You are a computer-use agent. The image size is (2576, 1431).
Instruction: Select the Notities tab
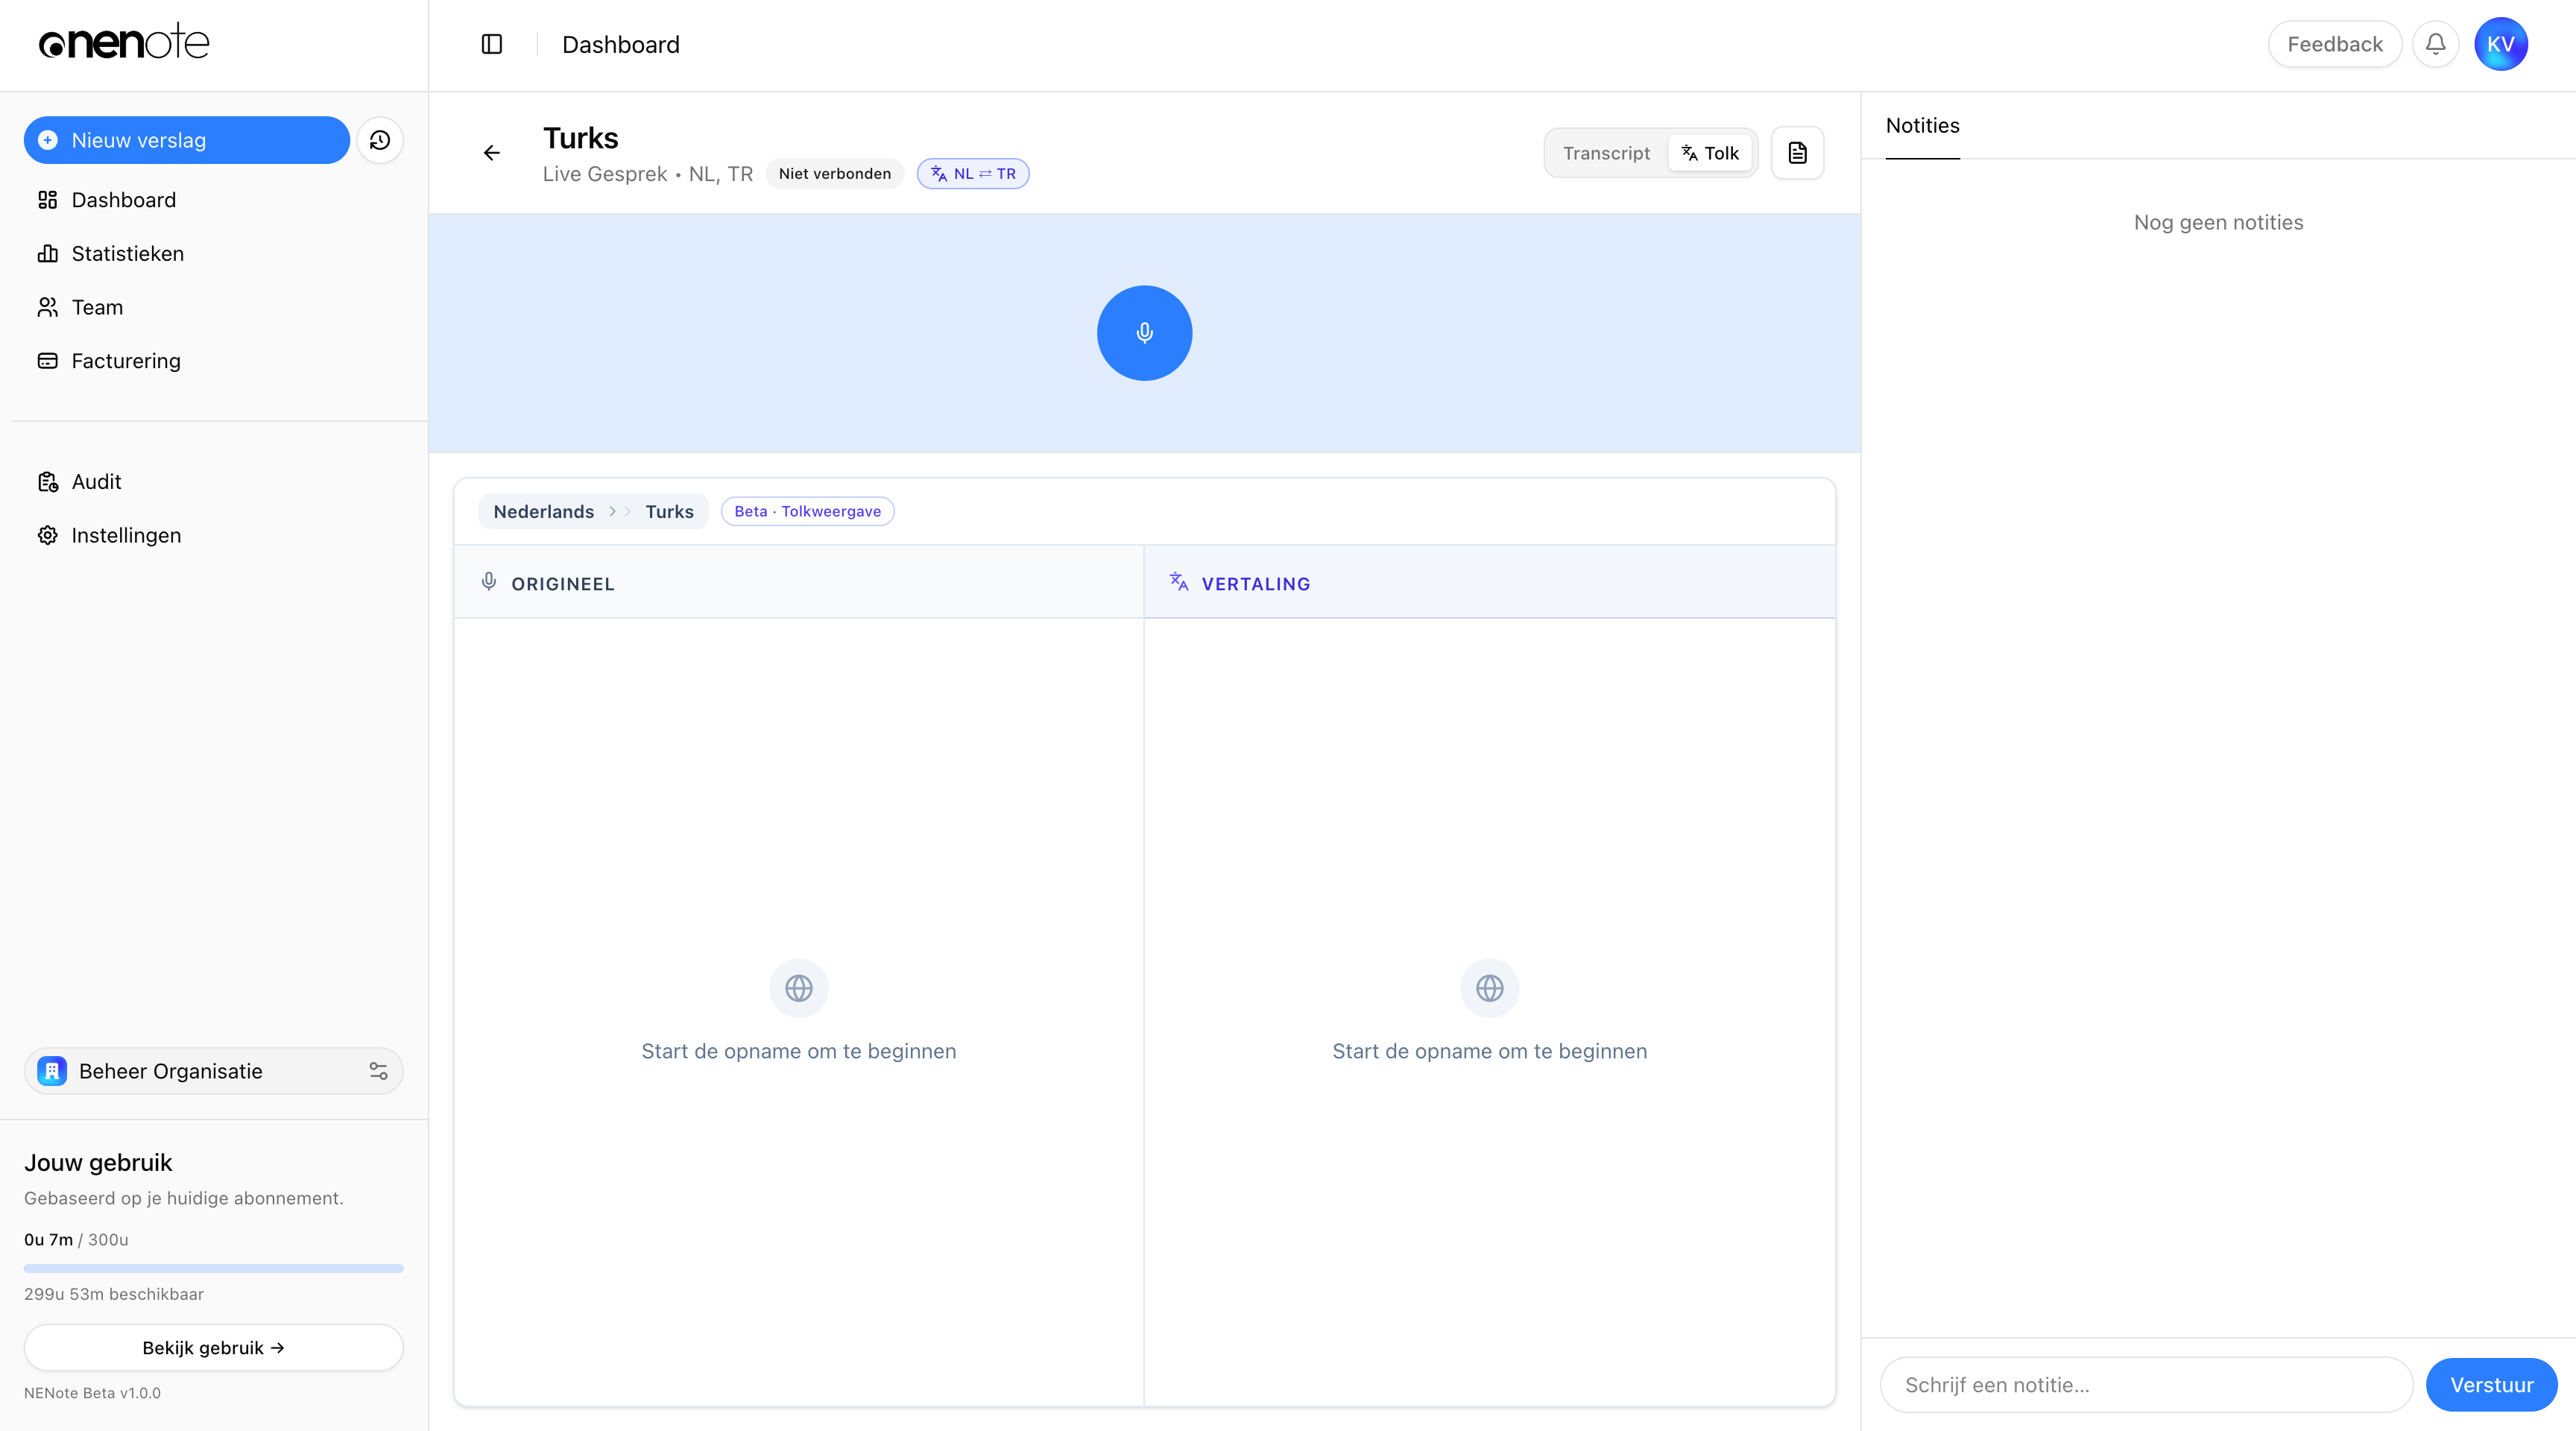[1922, 126]
